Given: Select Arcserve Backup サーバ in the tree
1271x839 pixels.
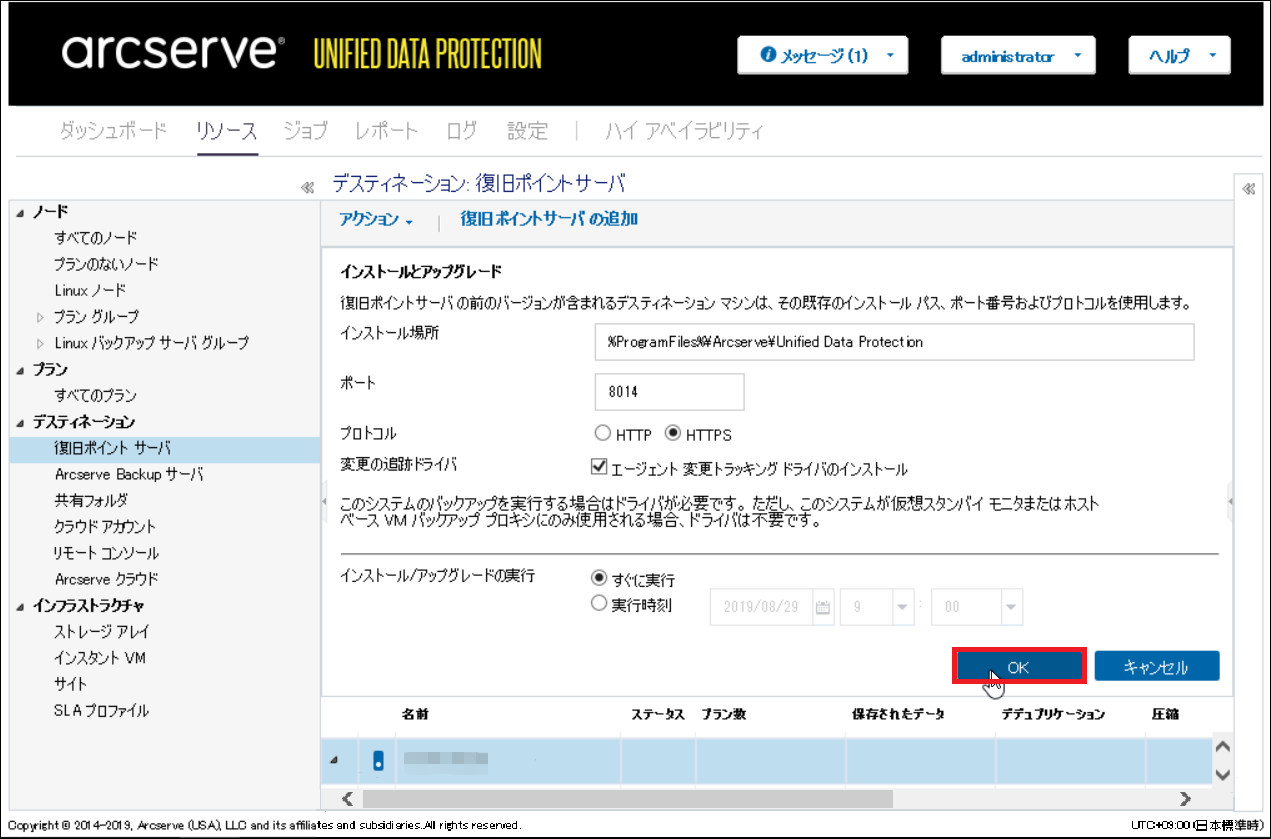Looking at the screenshot, I should point(129,474).
